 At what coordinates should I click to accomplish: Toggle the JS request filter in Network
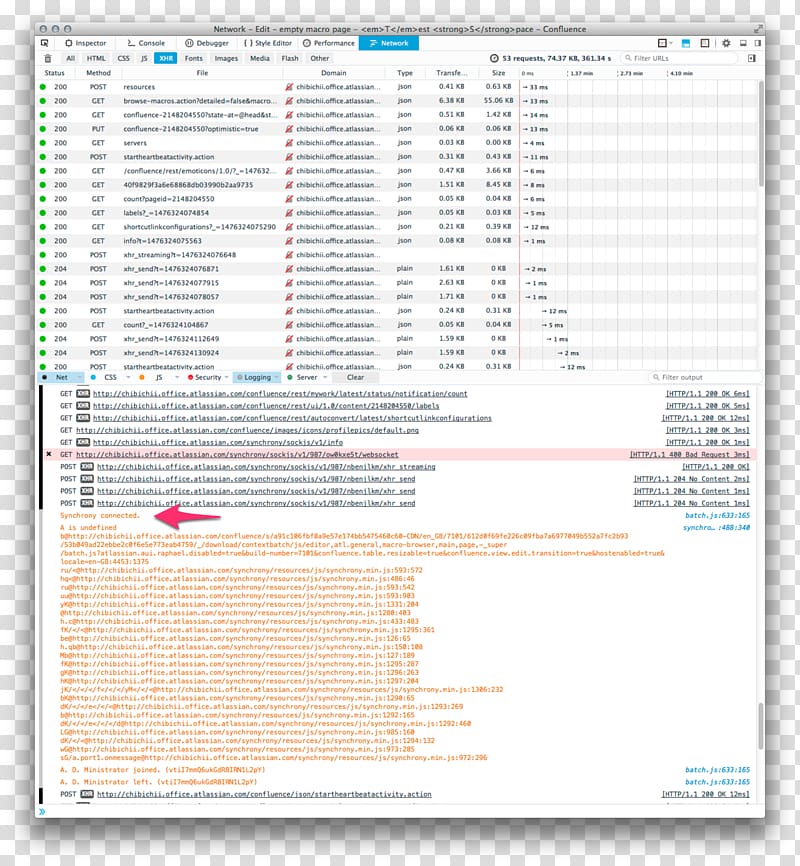point(144,58)
